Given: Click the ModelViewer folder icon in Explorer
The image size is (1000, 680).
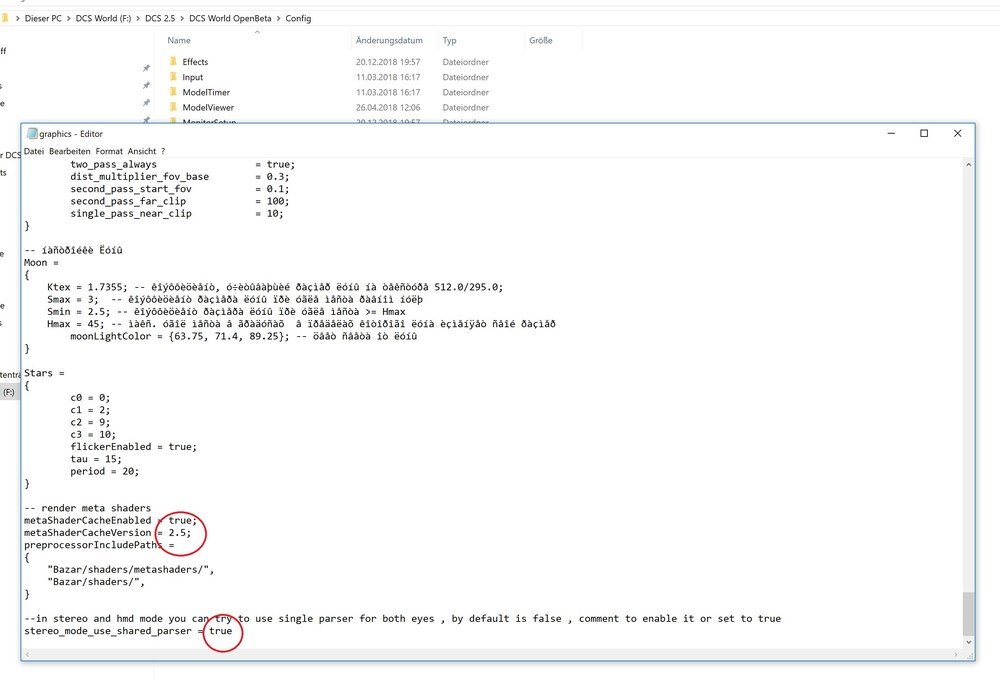Looking at the screenshot, I should pyautogui.click(x=173, y=107).
